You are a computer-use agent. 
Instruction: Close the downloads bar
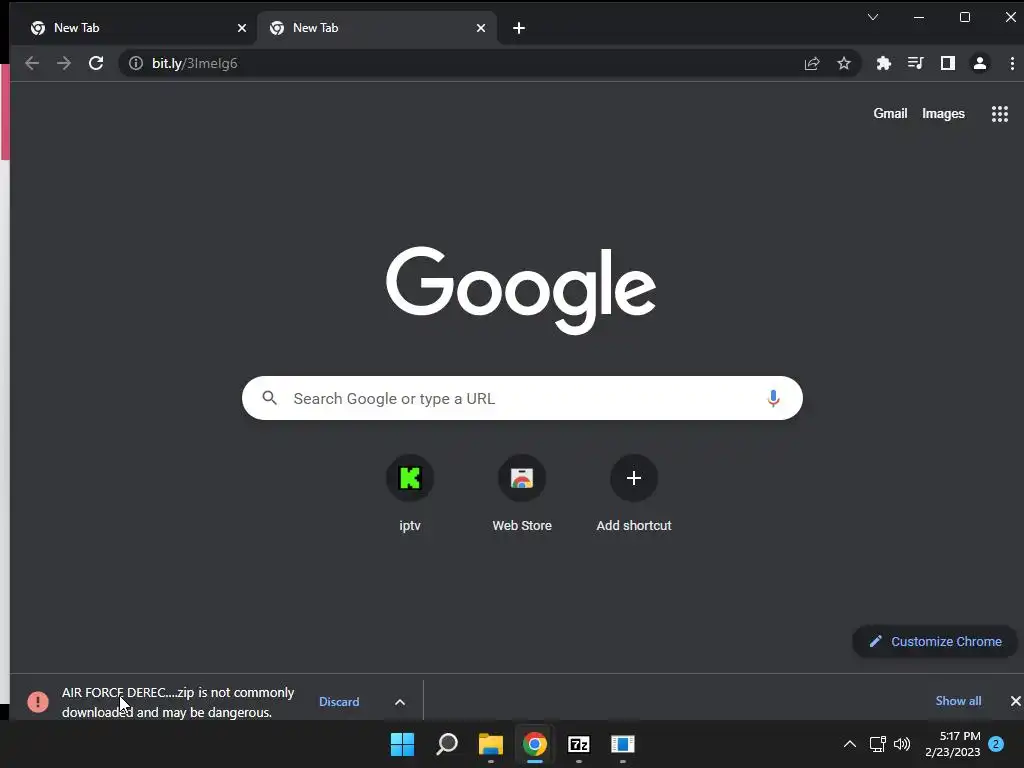pyautogui.click(x=1015, y=701)
